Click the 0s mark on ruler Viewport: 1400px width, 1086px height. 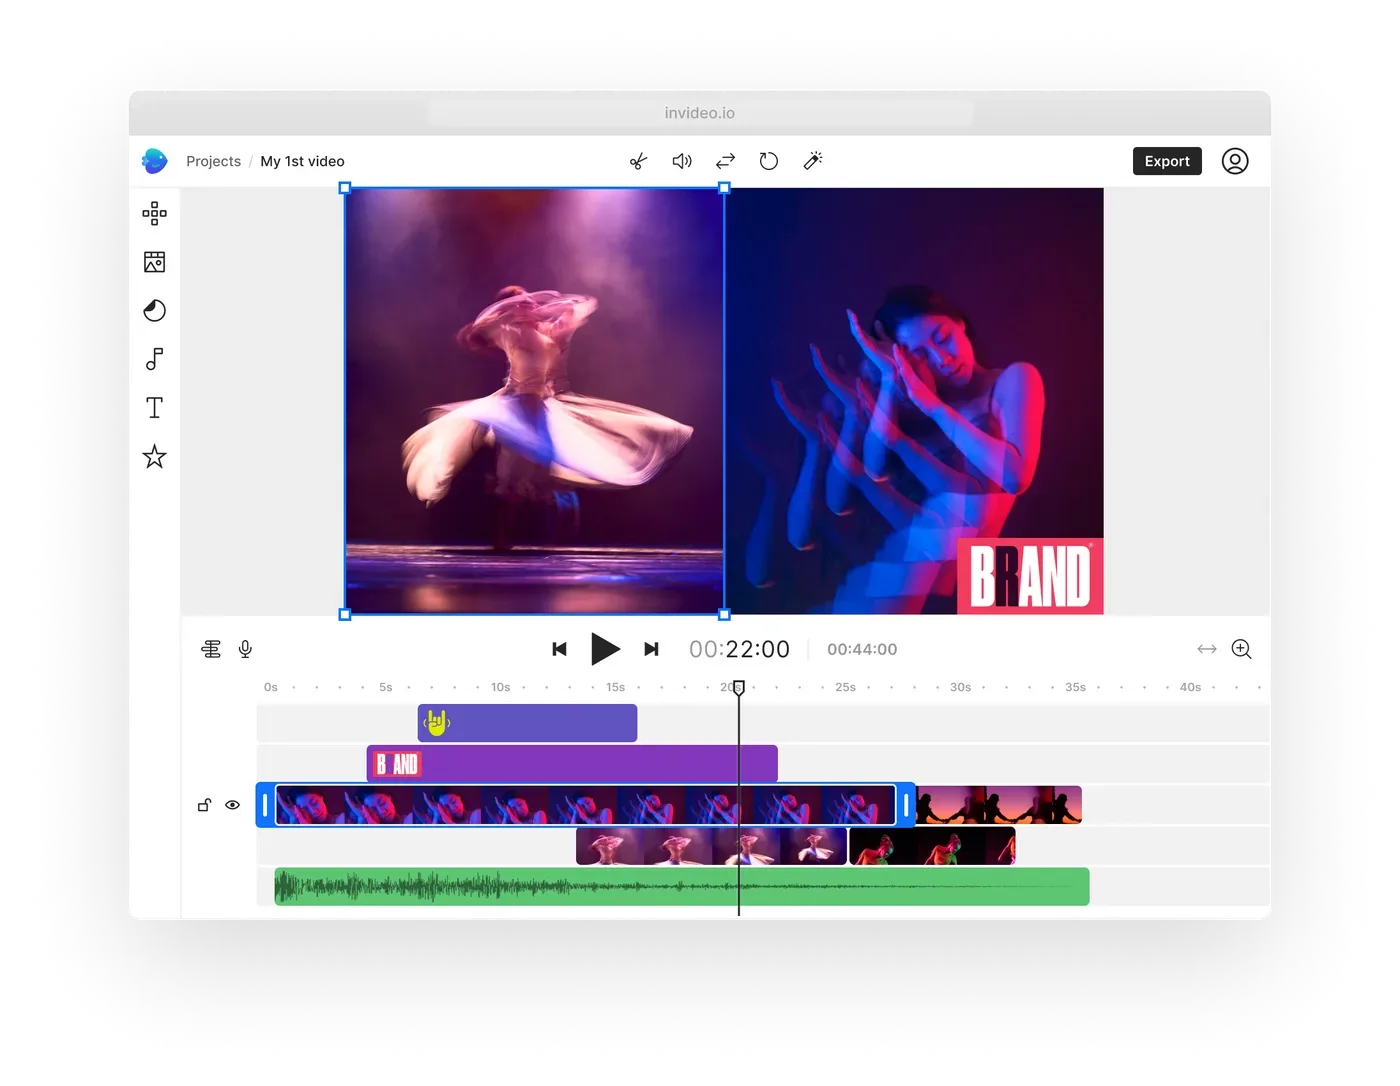click(x=271, y=688)
